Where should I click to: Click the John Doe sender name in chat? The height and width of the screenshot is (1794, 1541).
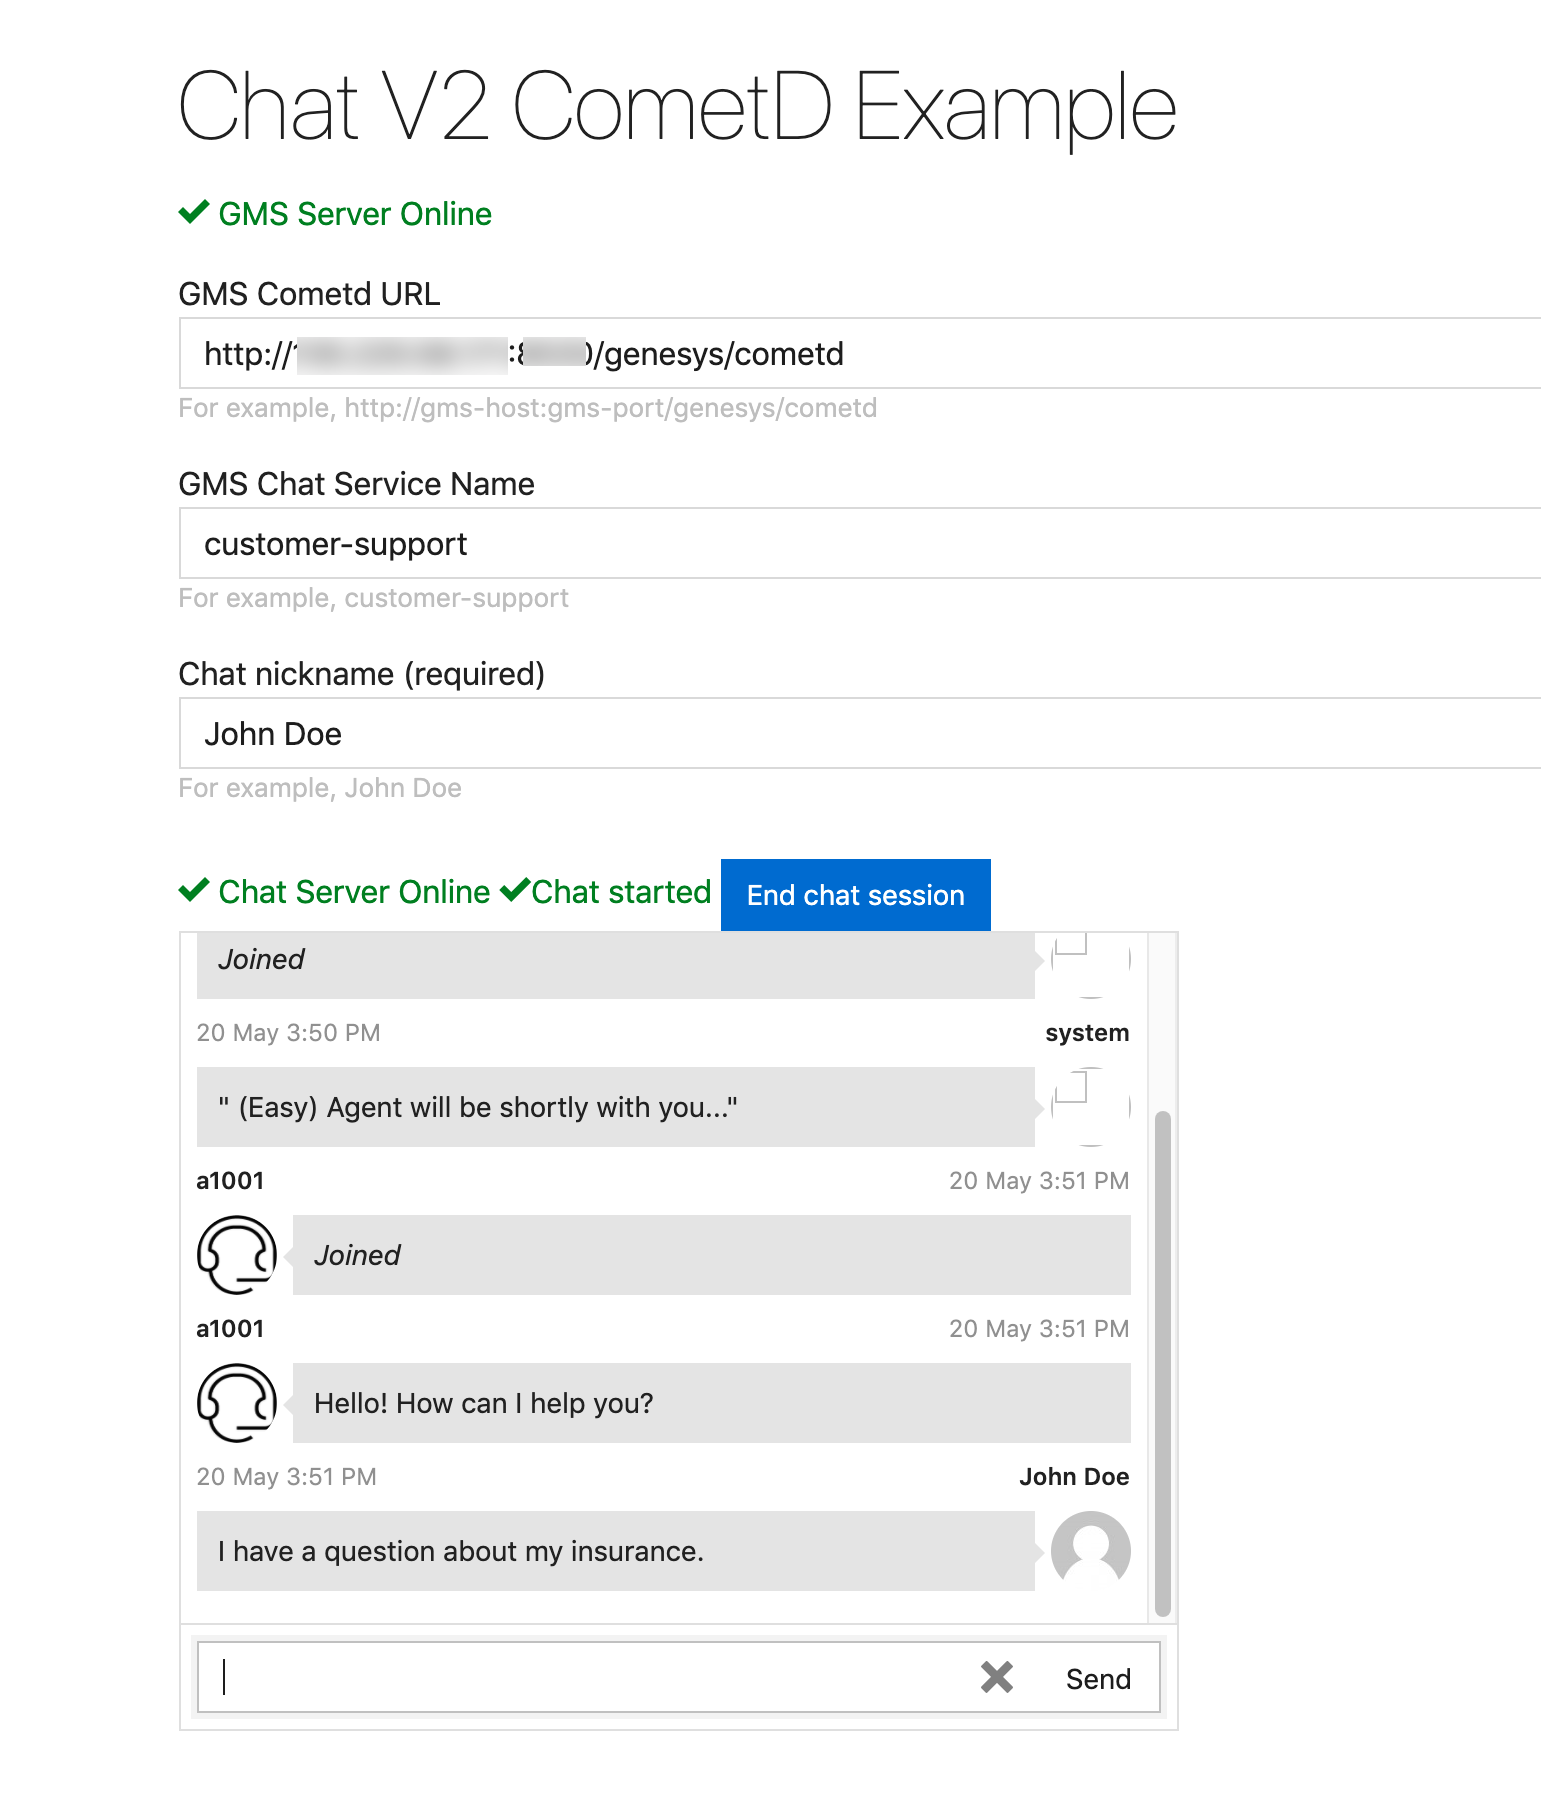tap(1074, 1477)
